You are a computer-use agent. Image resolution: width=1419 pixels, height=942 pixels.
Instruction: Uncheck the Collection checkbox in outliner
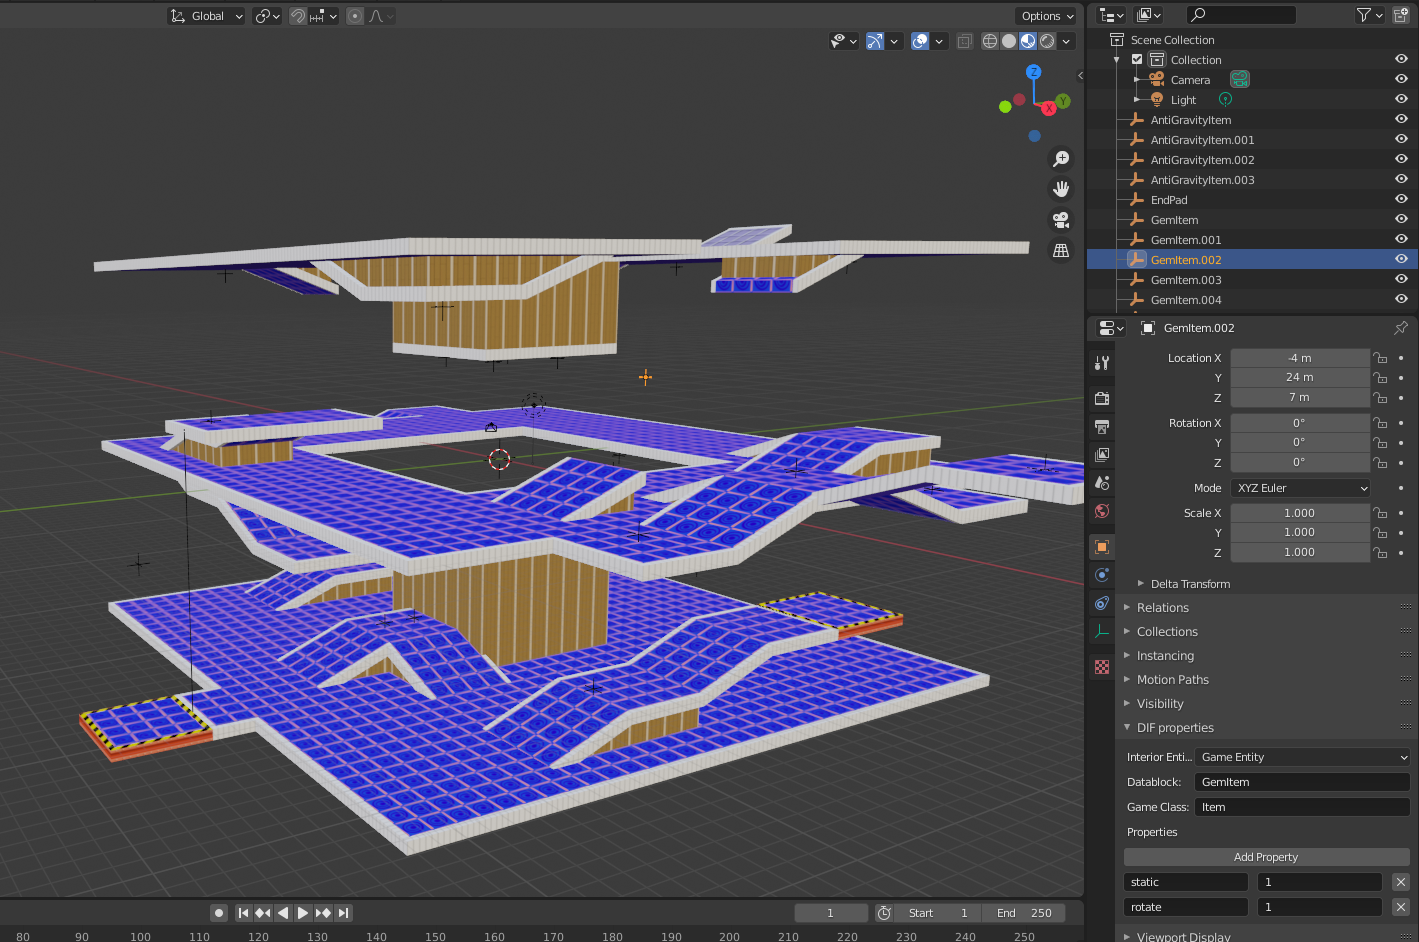click(x=1137, y=60)
